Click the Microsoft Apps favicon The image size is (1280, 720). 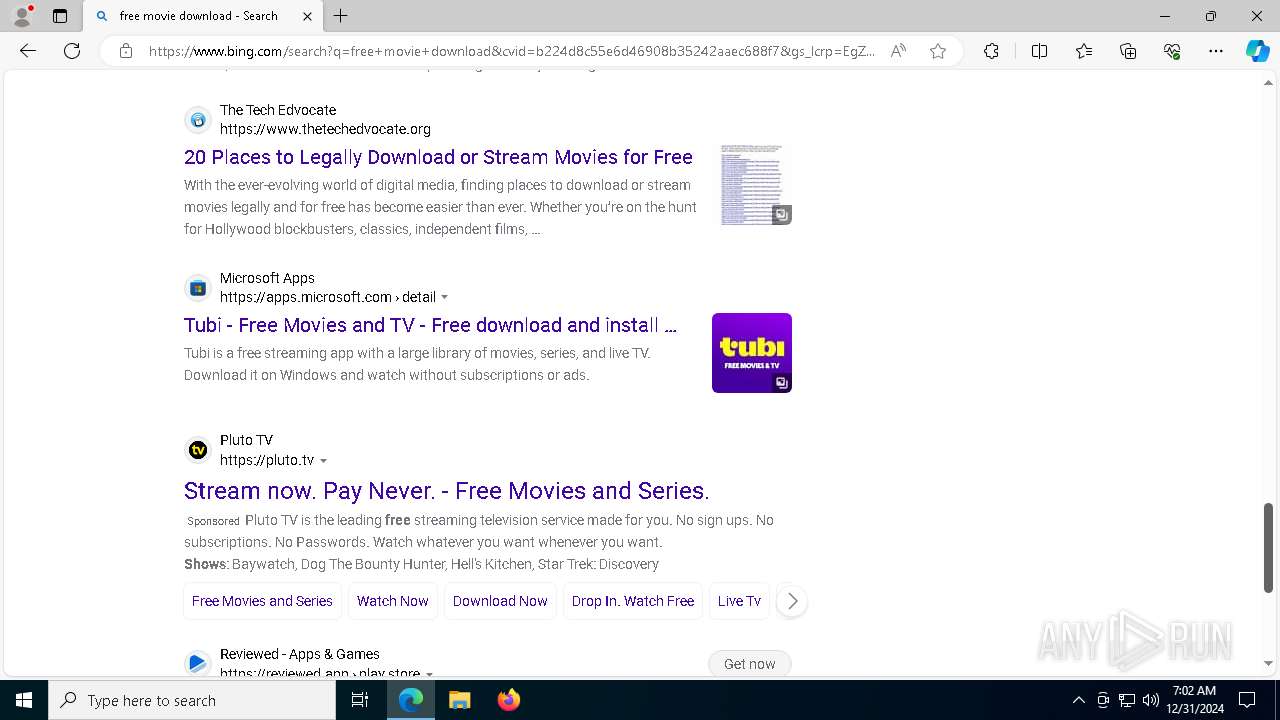[x=198, y=288]
